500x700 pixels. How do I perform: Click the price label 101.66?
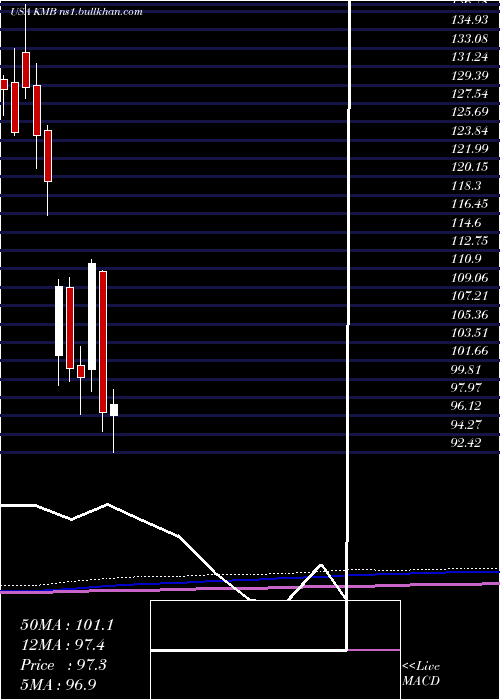469,351
